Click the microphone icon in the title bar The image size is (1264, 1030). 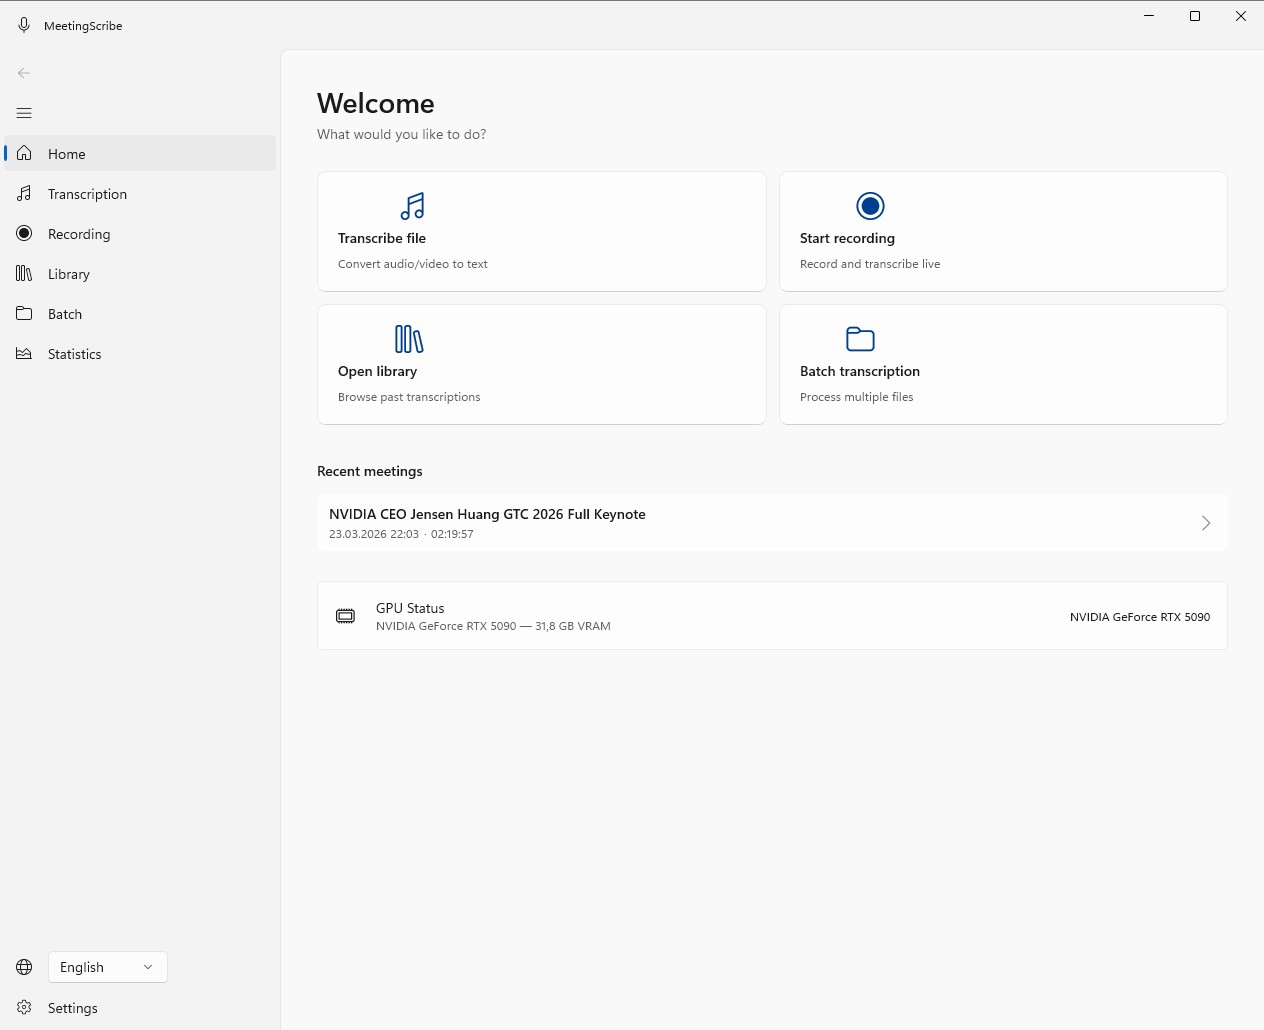[23, 24]
